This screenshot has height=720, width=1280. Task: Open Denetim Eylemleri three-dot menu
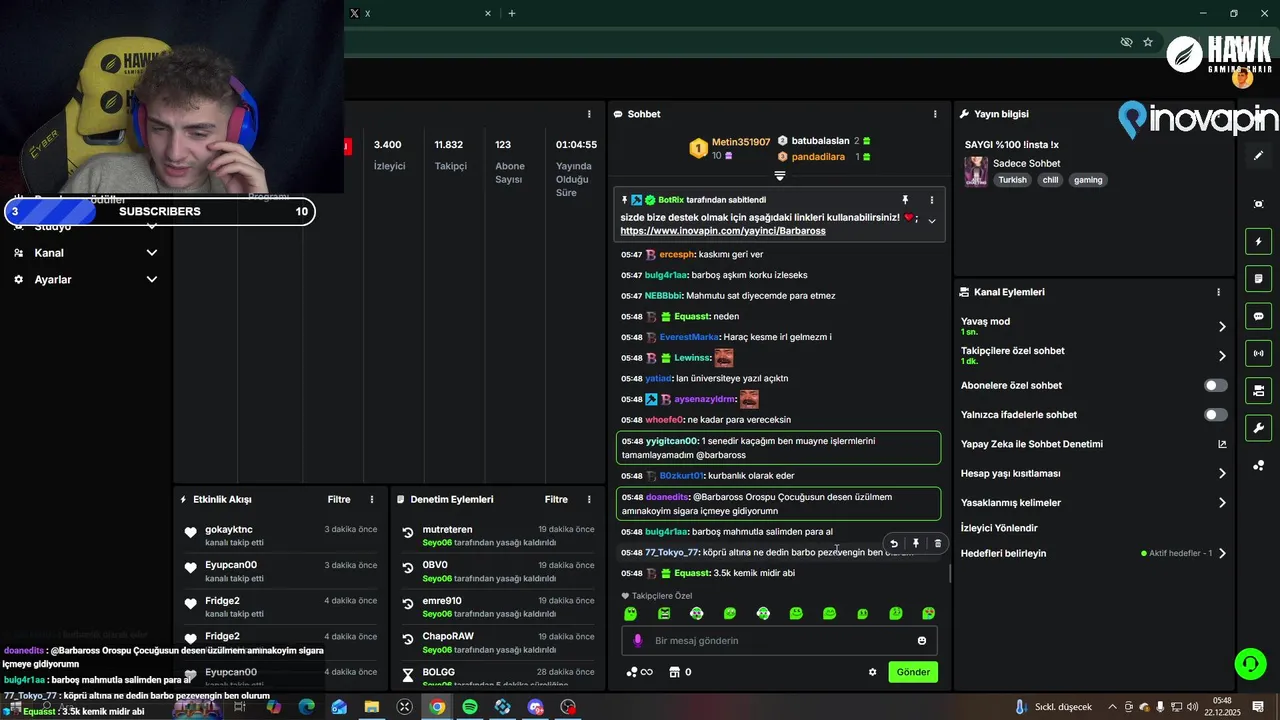589,499
